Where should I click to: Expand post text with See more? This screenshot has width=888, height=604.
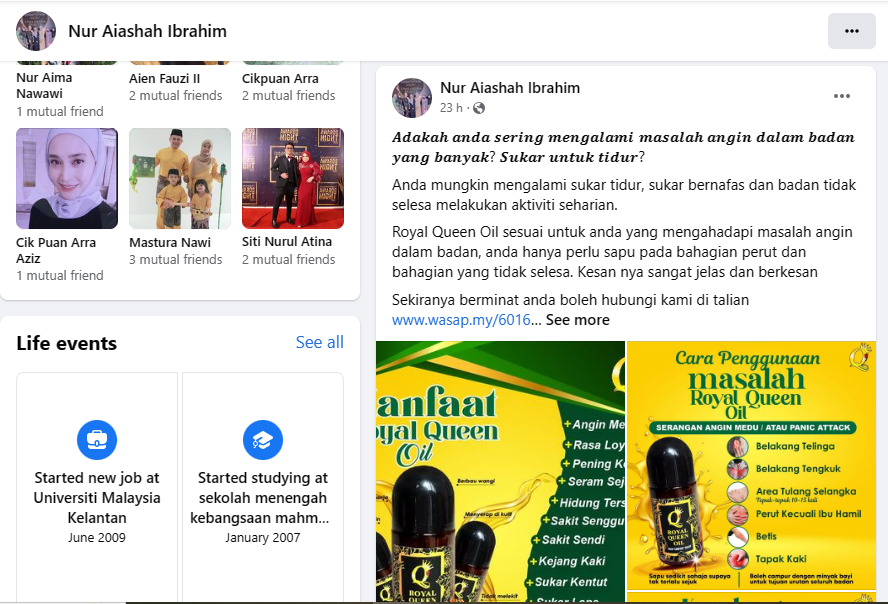578,320
